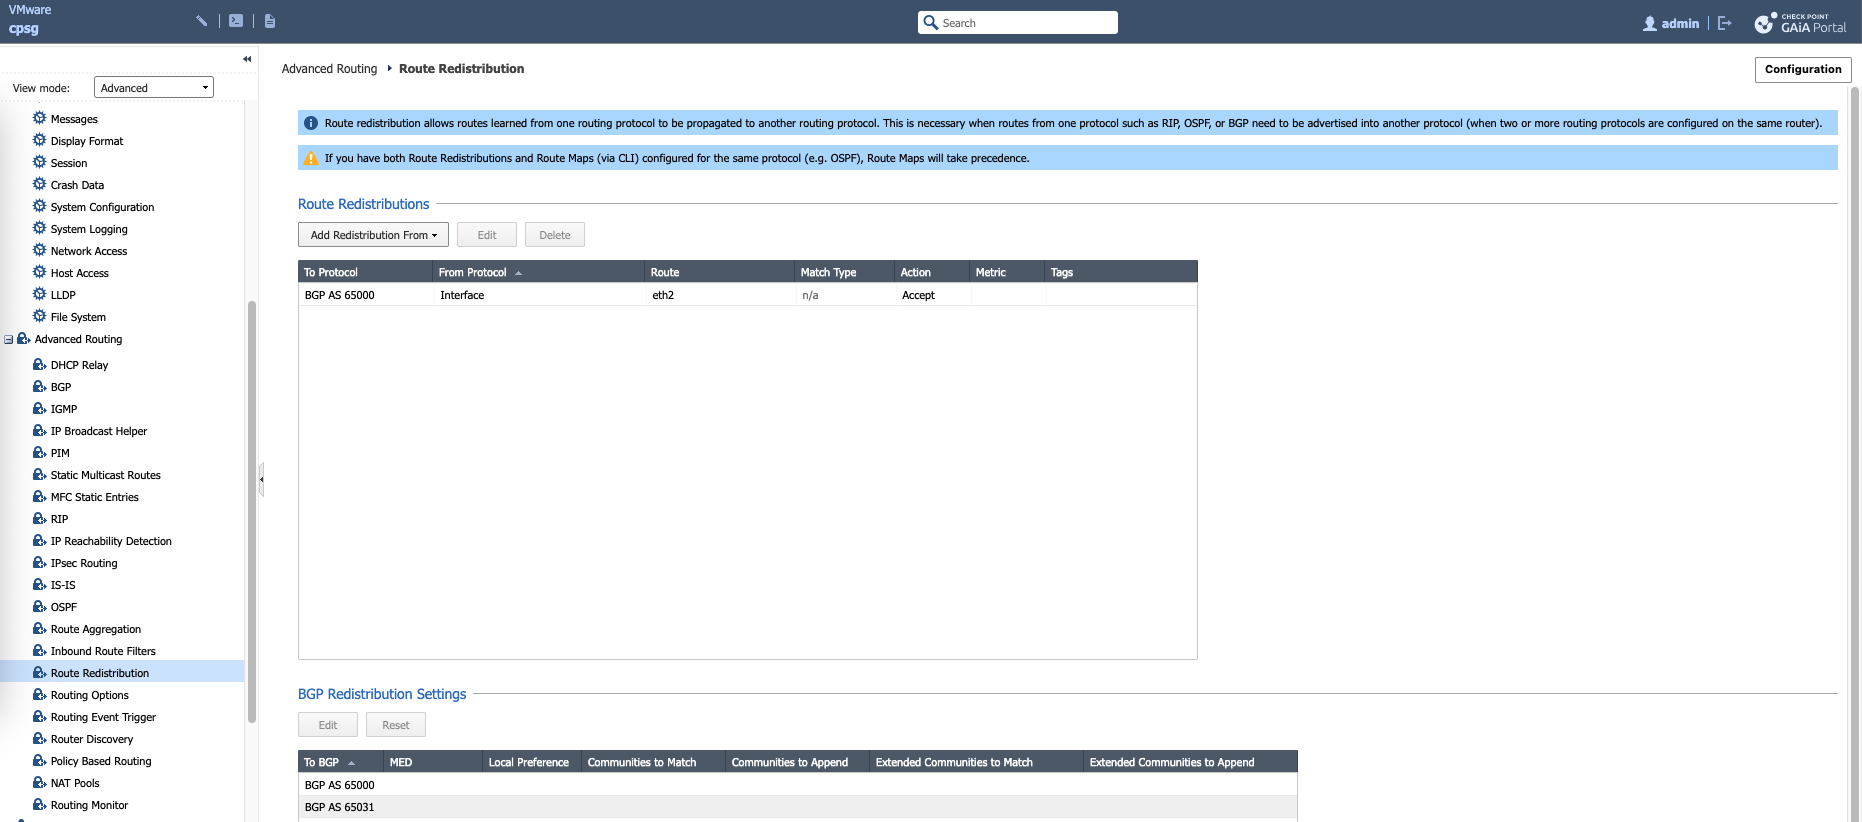The width and height of the screenshot is (1862, 822).
Task: Sort by the From Protocol column header
Action: click(473, 272)
